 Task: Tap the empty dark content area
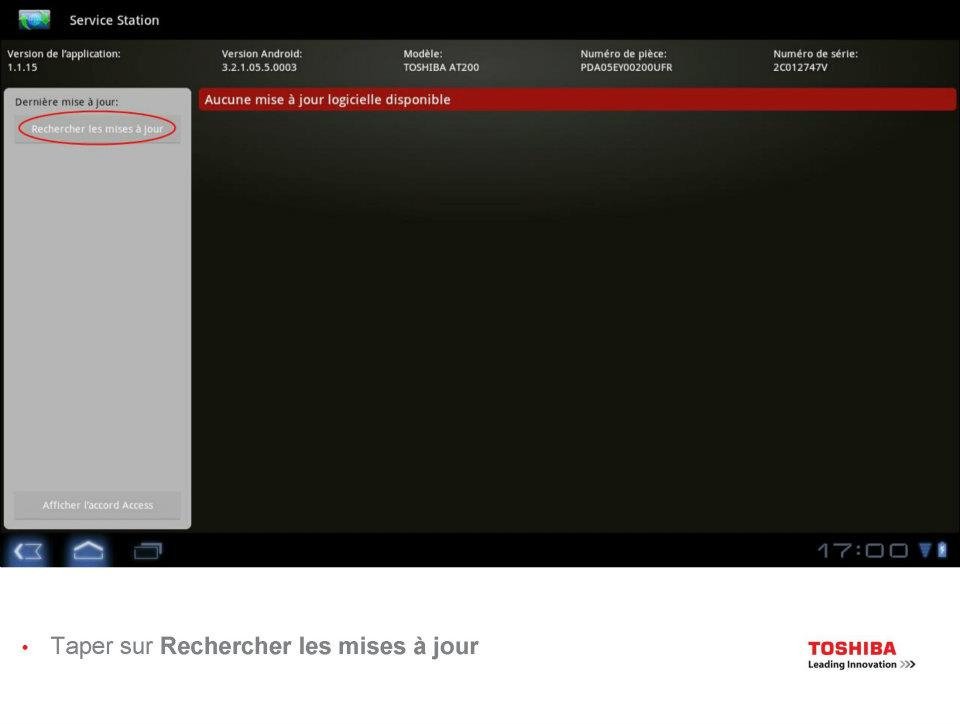coord(575,320)
